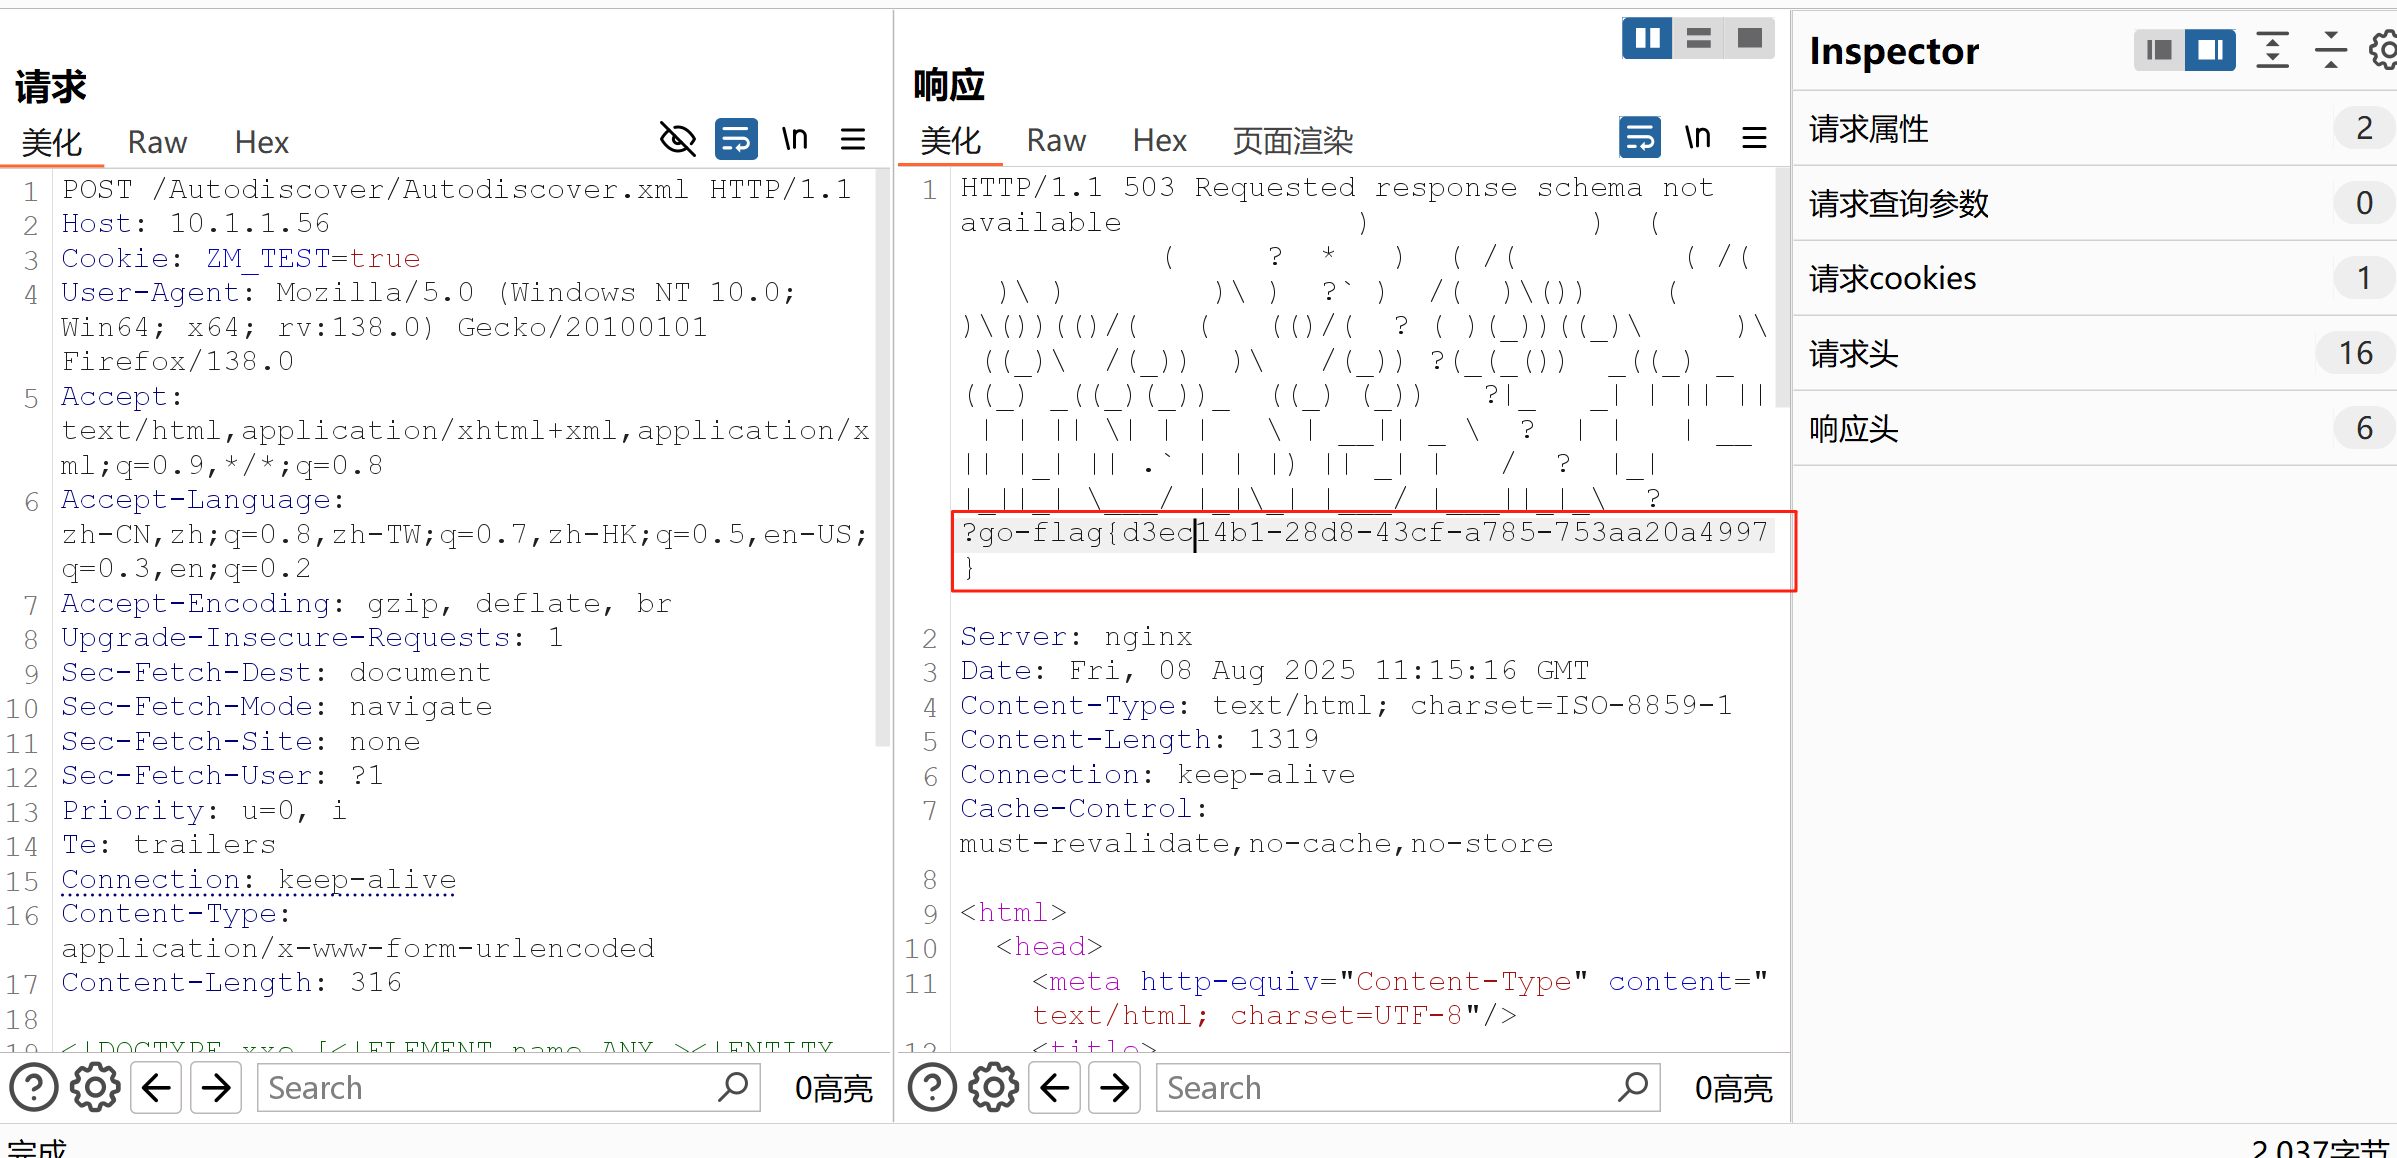The image size is (2397, 1158).
Task: Open response panel hamburger menu
Action: (x=1754, y=138)
